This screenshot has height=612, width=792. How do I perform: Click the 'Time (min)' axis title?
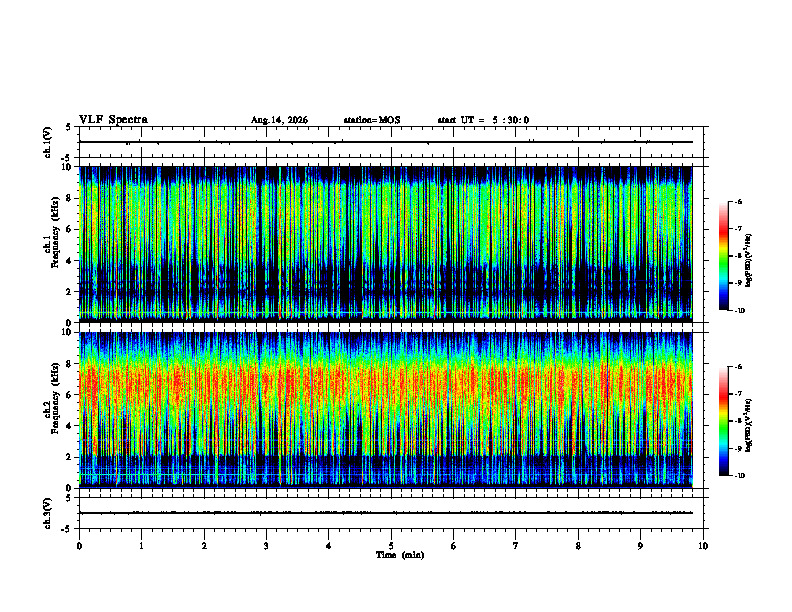(x=400, y=555)
